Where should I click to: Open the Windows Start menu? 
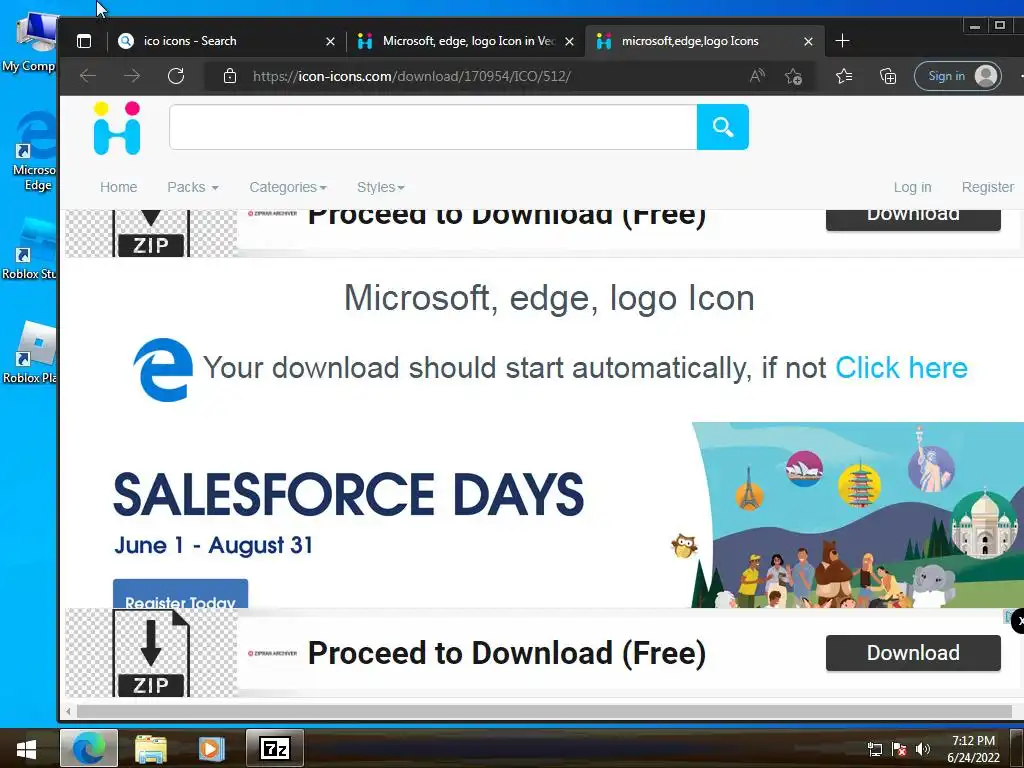point(27,748)
